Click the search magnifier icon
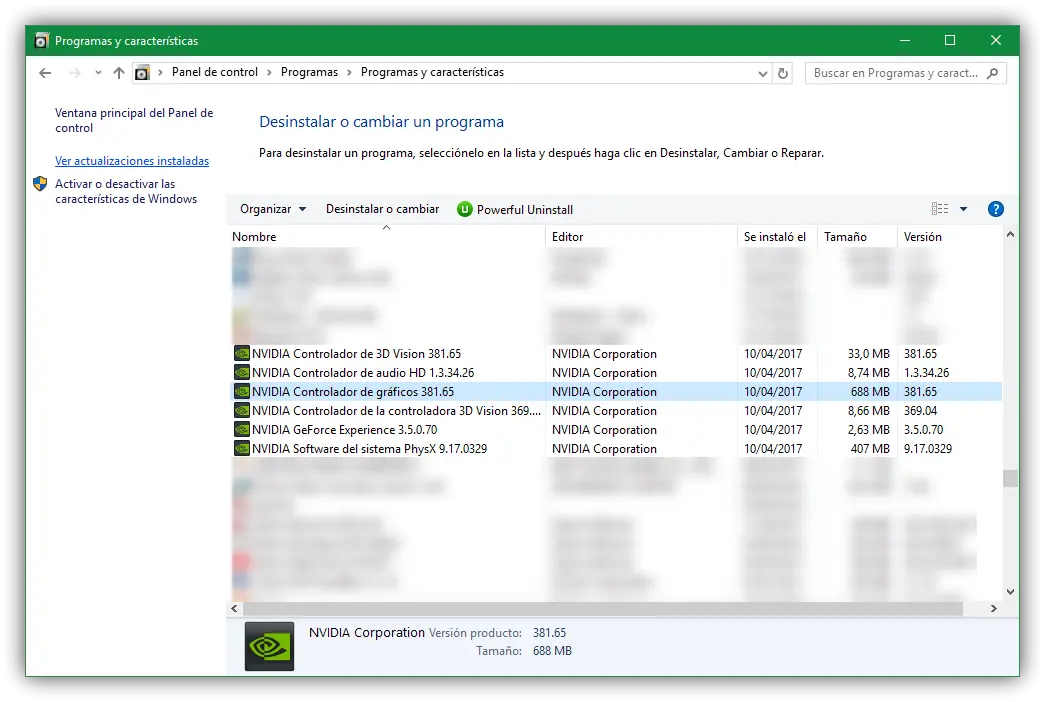Viewport: 1045px width, 702px height. [992, 73]
